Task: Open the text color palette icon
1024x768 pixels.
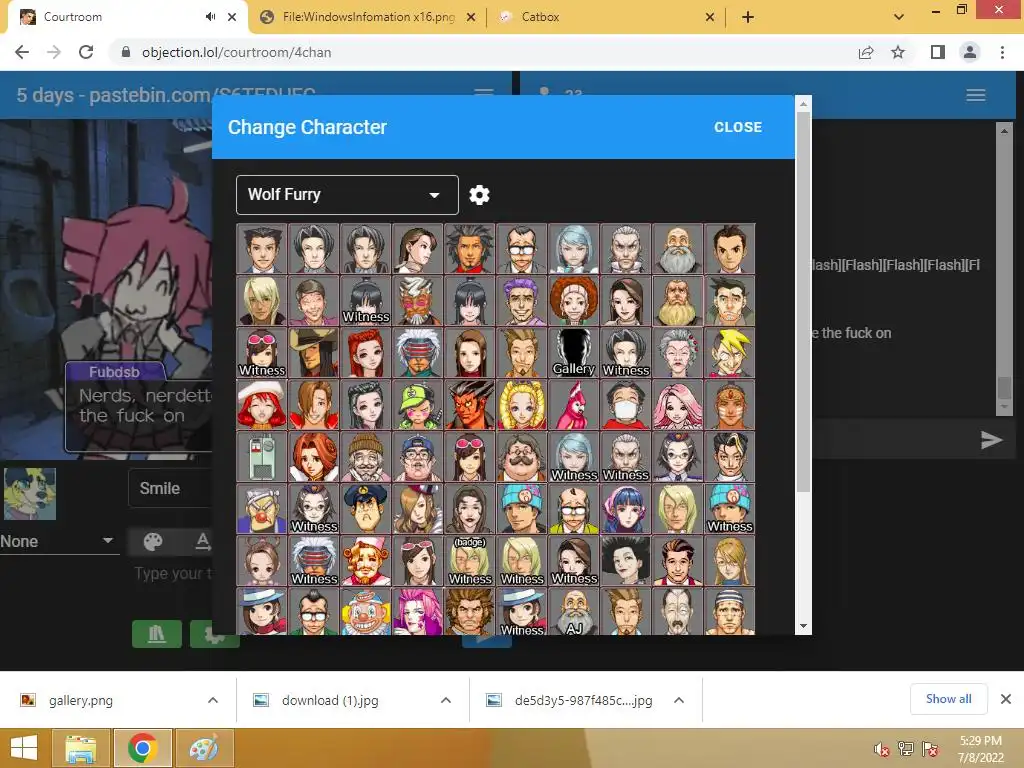Action: (x=153, y=541)
